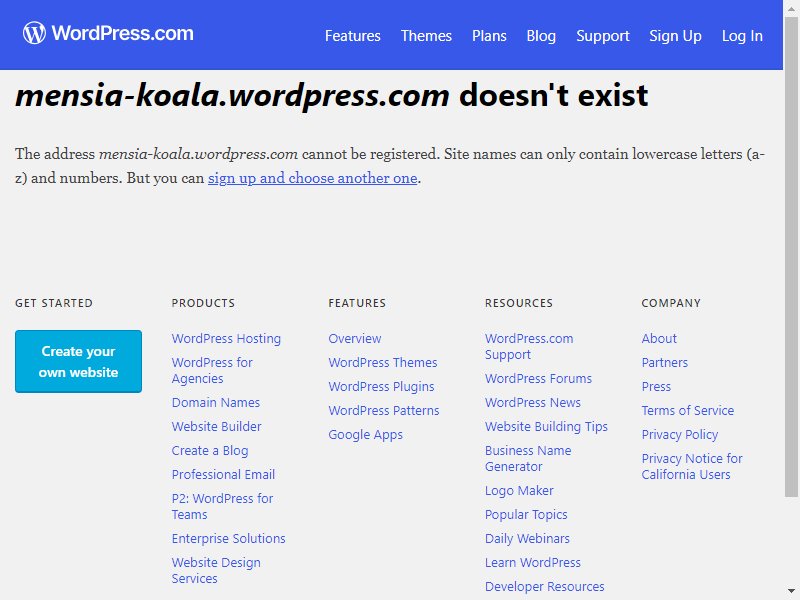Select the Create a Blog link
Screen dimensions: 800x600
210,451
